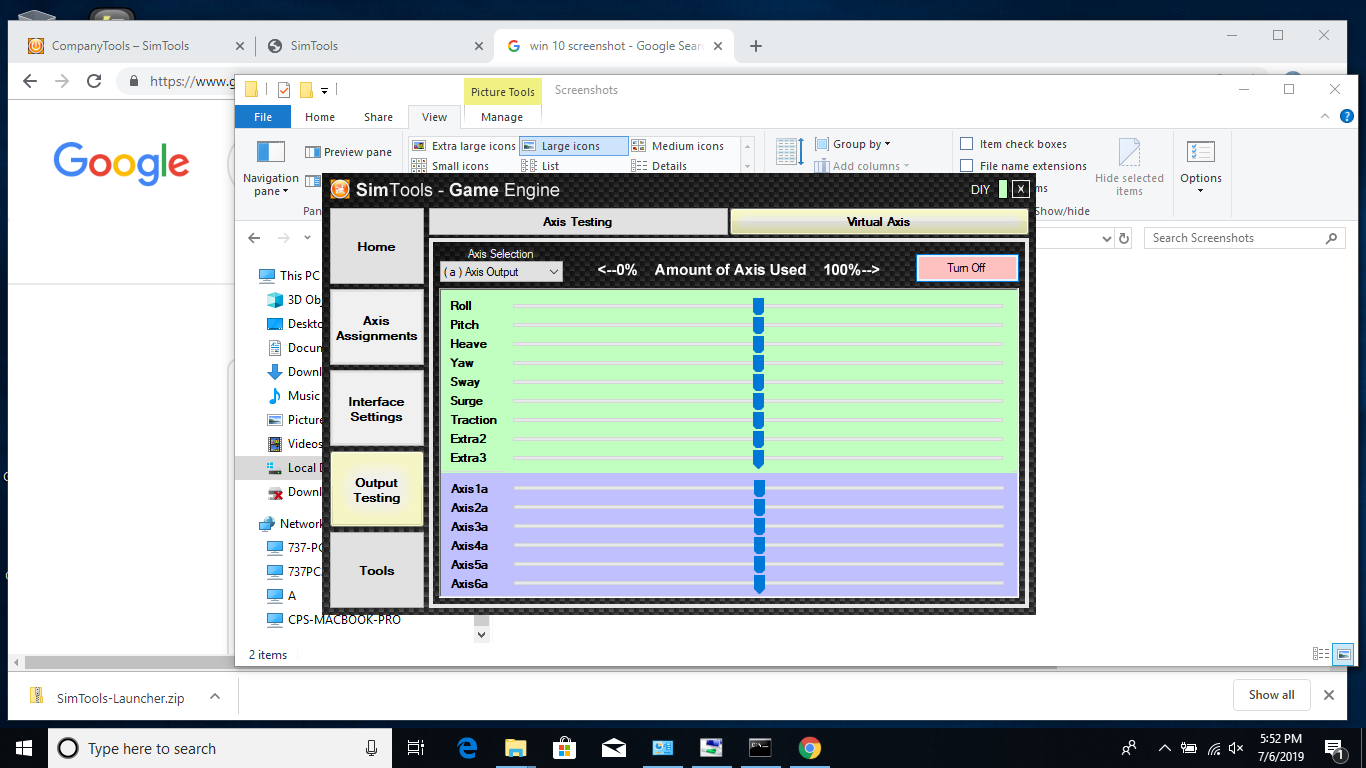Click the SimTools logo in title bar
Image resolution: width=1366 pixels, height=768 pixels.
click(340, 189)
